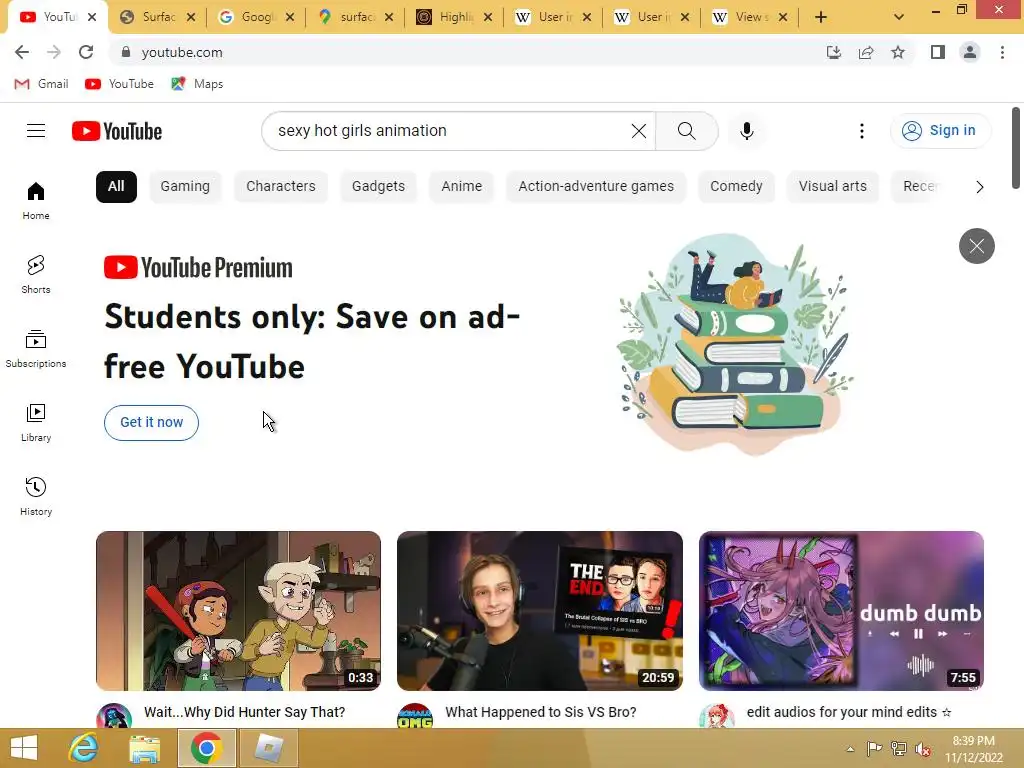Open History in the sidebar

coord(36,496)
